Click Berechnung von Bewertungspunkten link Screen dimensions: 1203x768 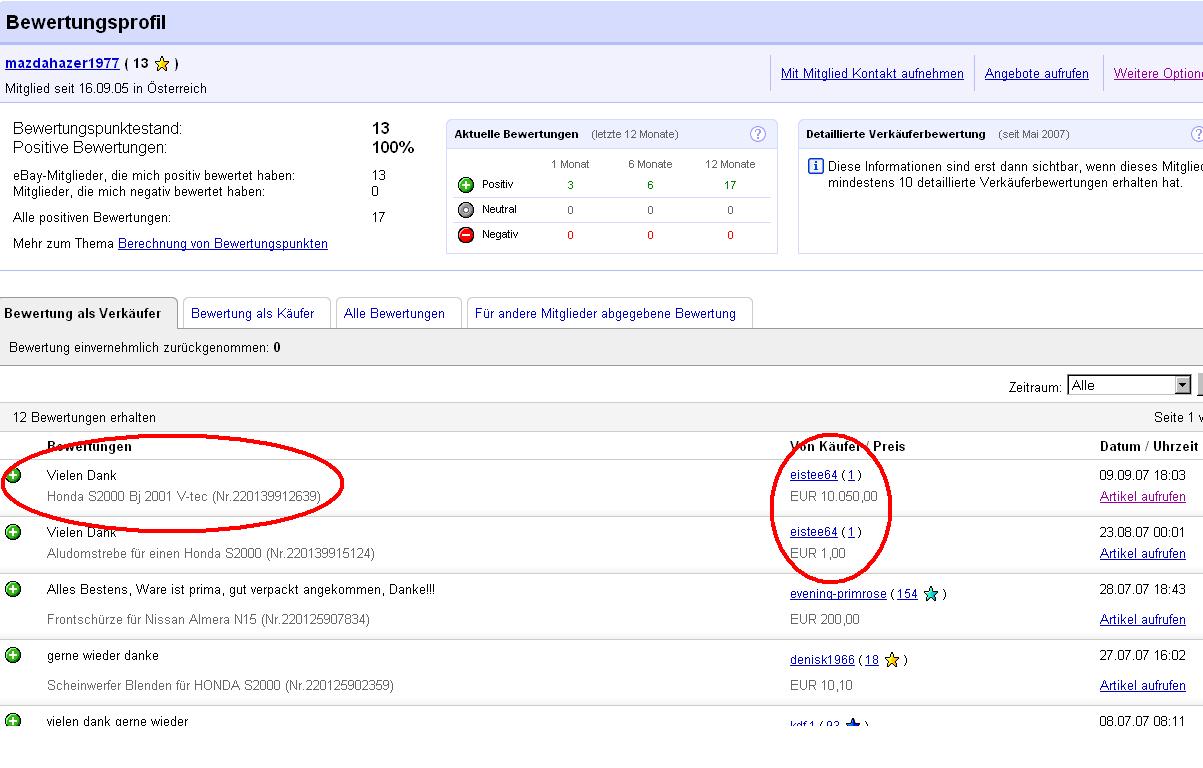[223, 244]
